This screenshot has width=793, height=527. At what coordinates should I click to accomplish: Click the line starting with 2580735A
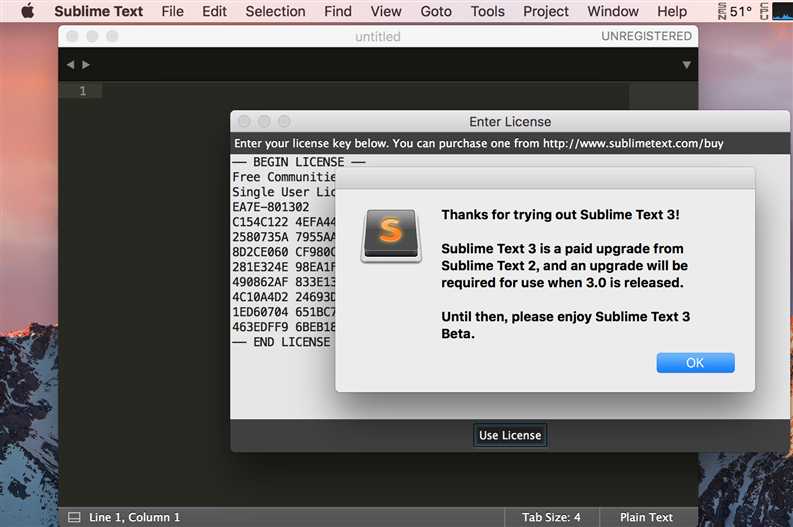point(284,237)
